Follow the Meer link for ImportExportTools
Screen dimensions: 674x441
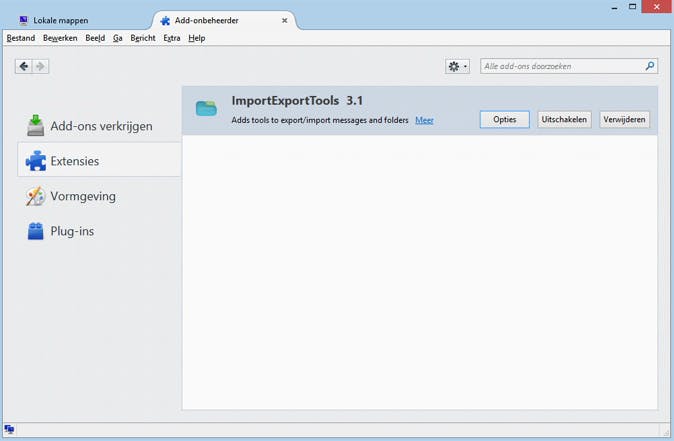point(424,120)
